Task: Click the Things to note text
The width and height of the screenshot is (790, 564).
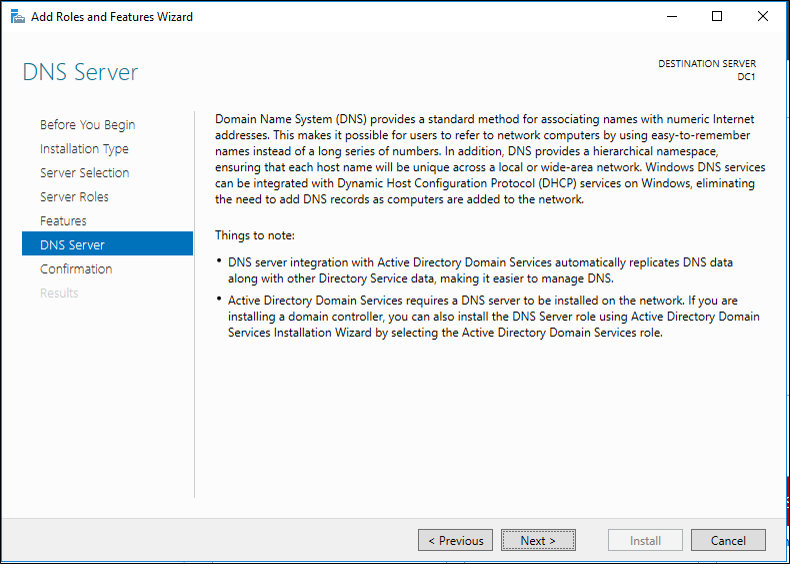Action: click(x=255, y=235)
